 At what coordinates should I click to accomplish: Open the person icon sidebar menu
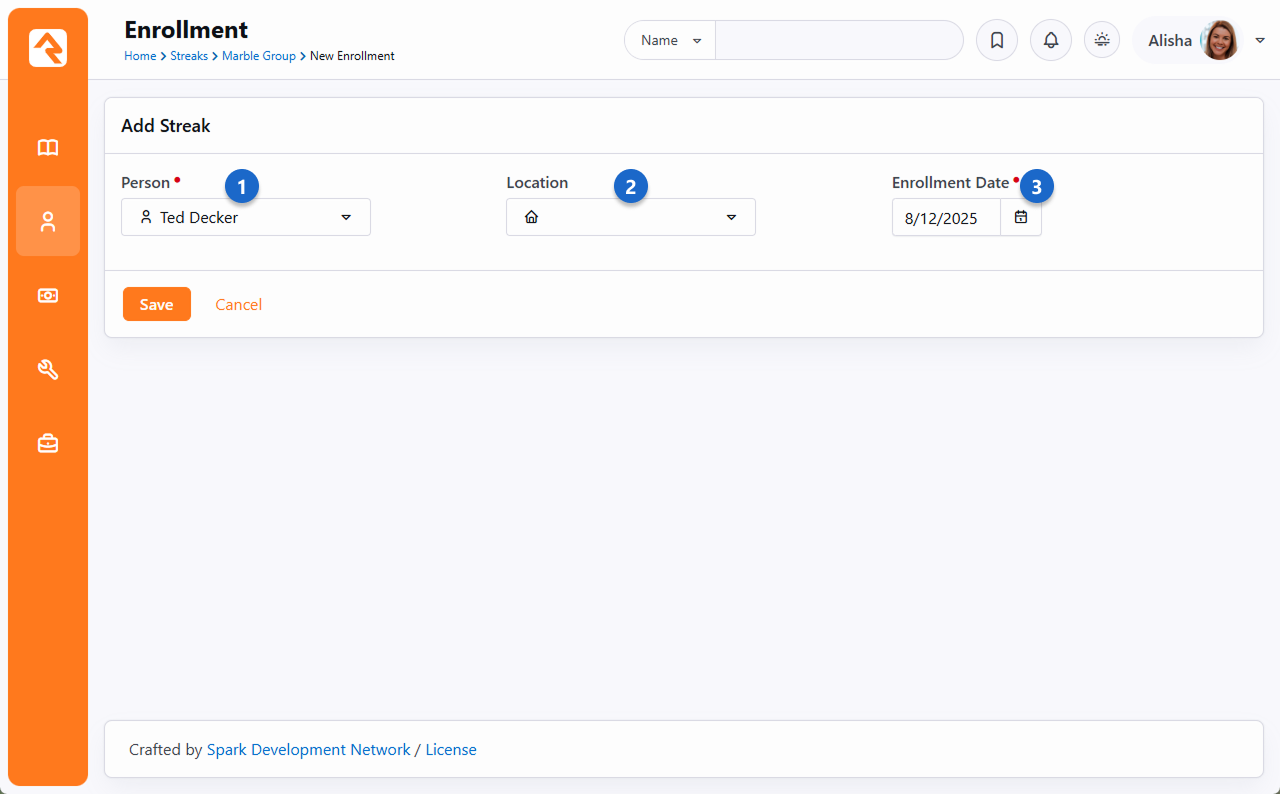tap(48, 221)
